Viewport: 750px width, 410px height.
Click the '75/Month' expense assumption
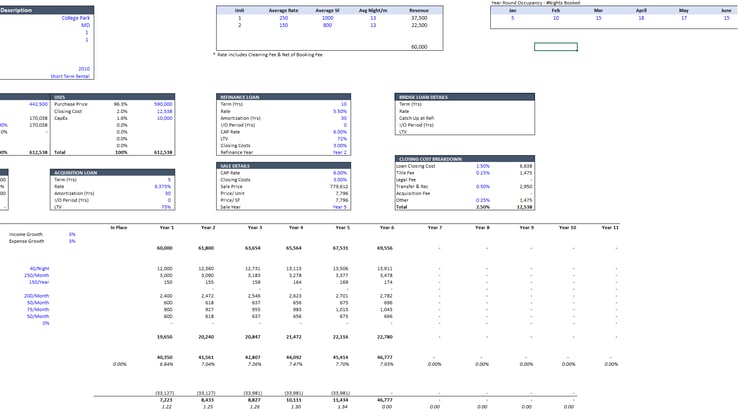click(x=38, y=310)
